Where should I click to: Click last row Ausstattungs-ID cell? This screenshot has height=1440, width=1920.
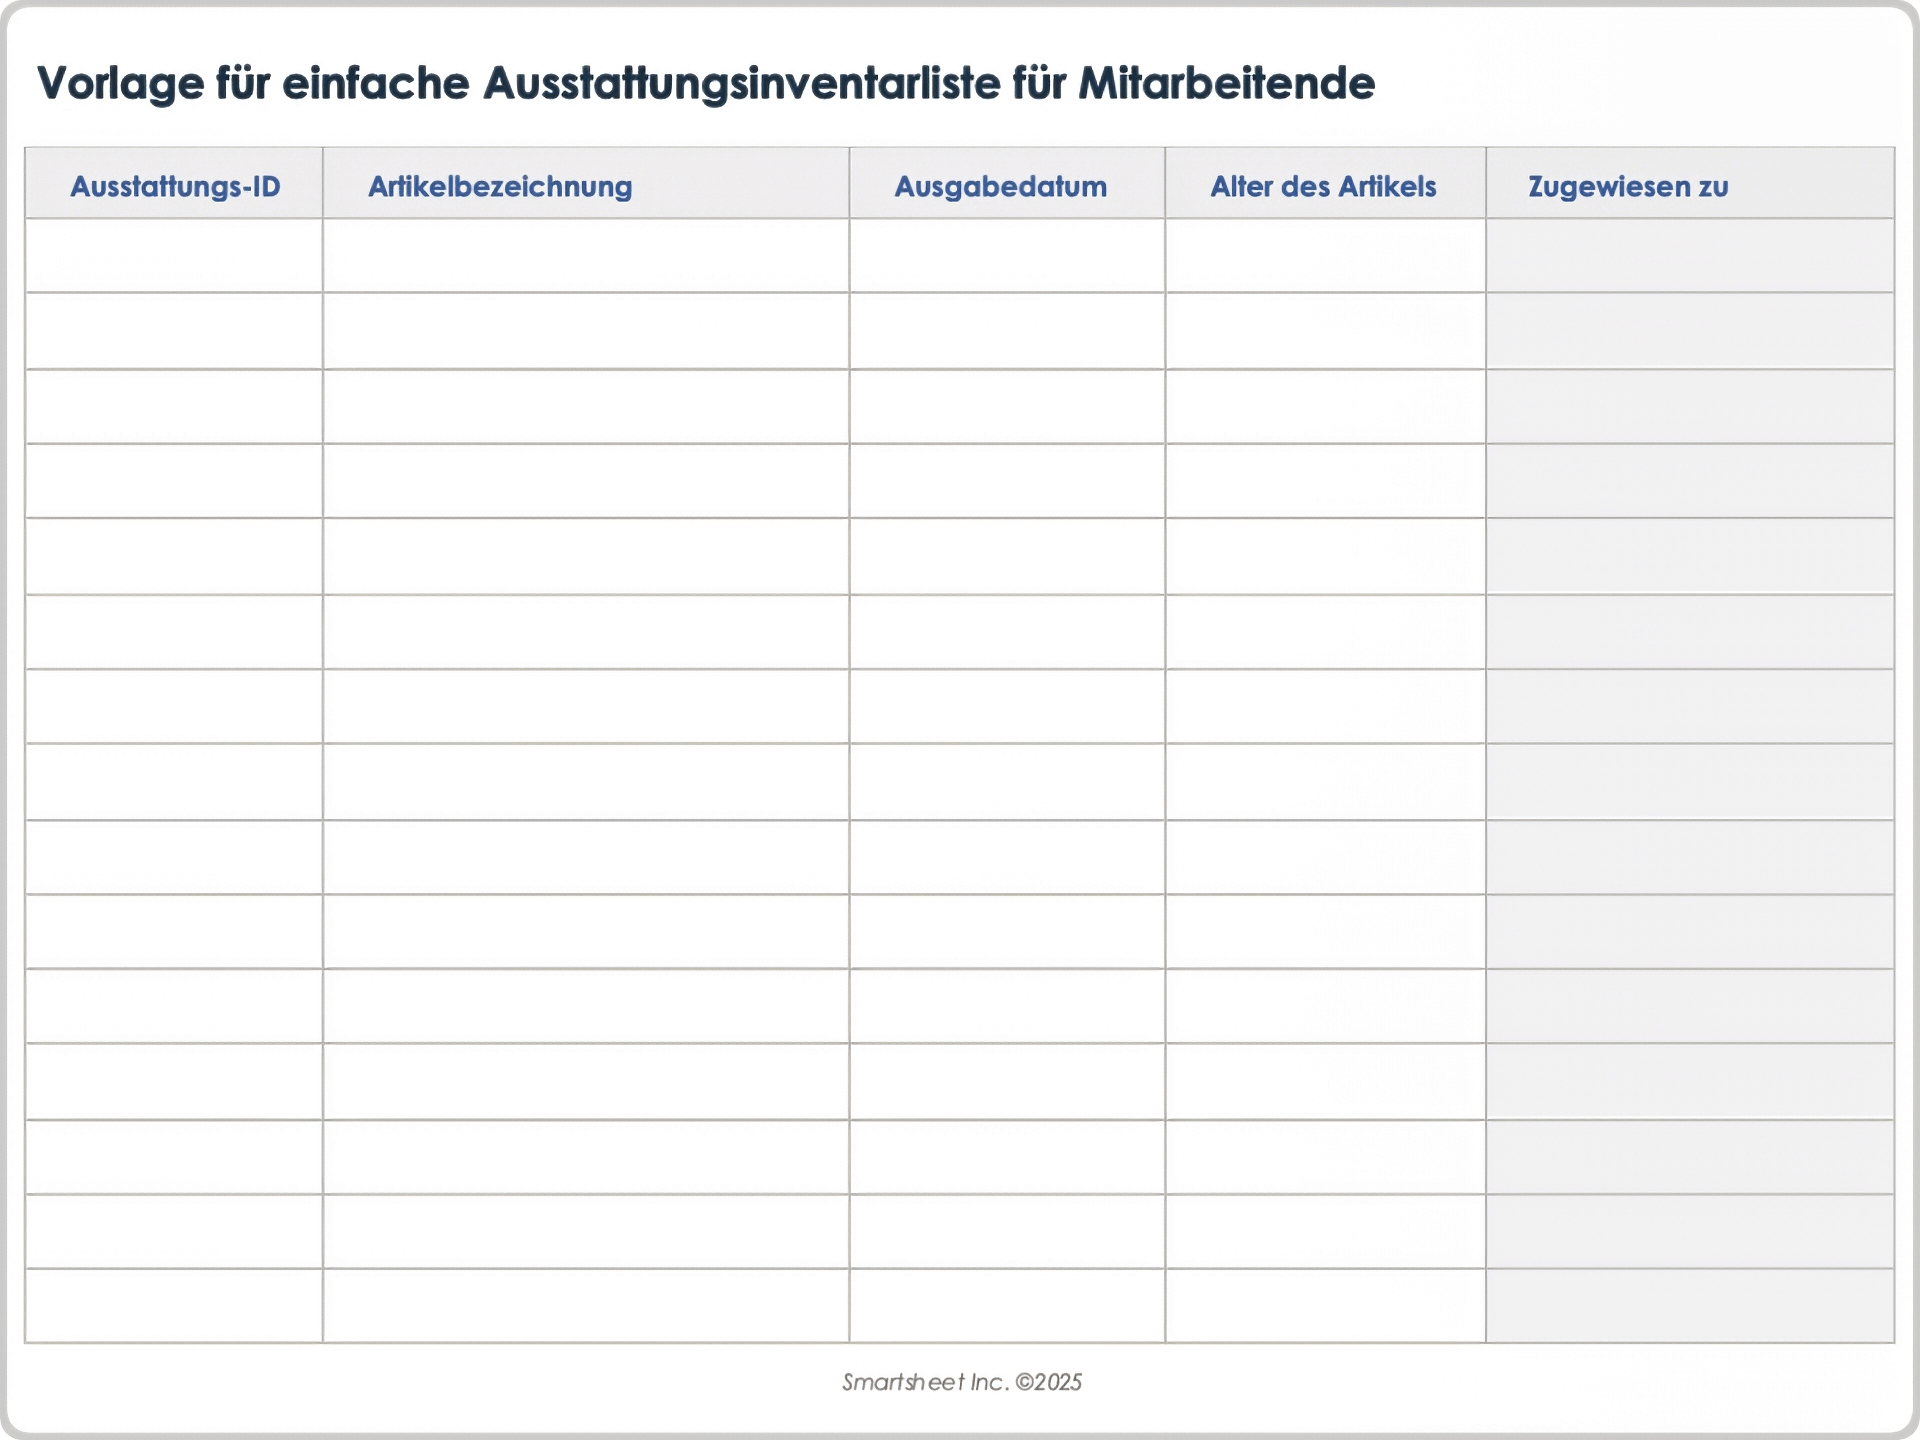(174, 1306)
